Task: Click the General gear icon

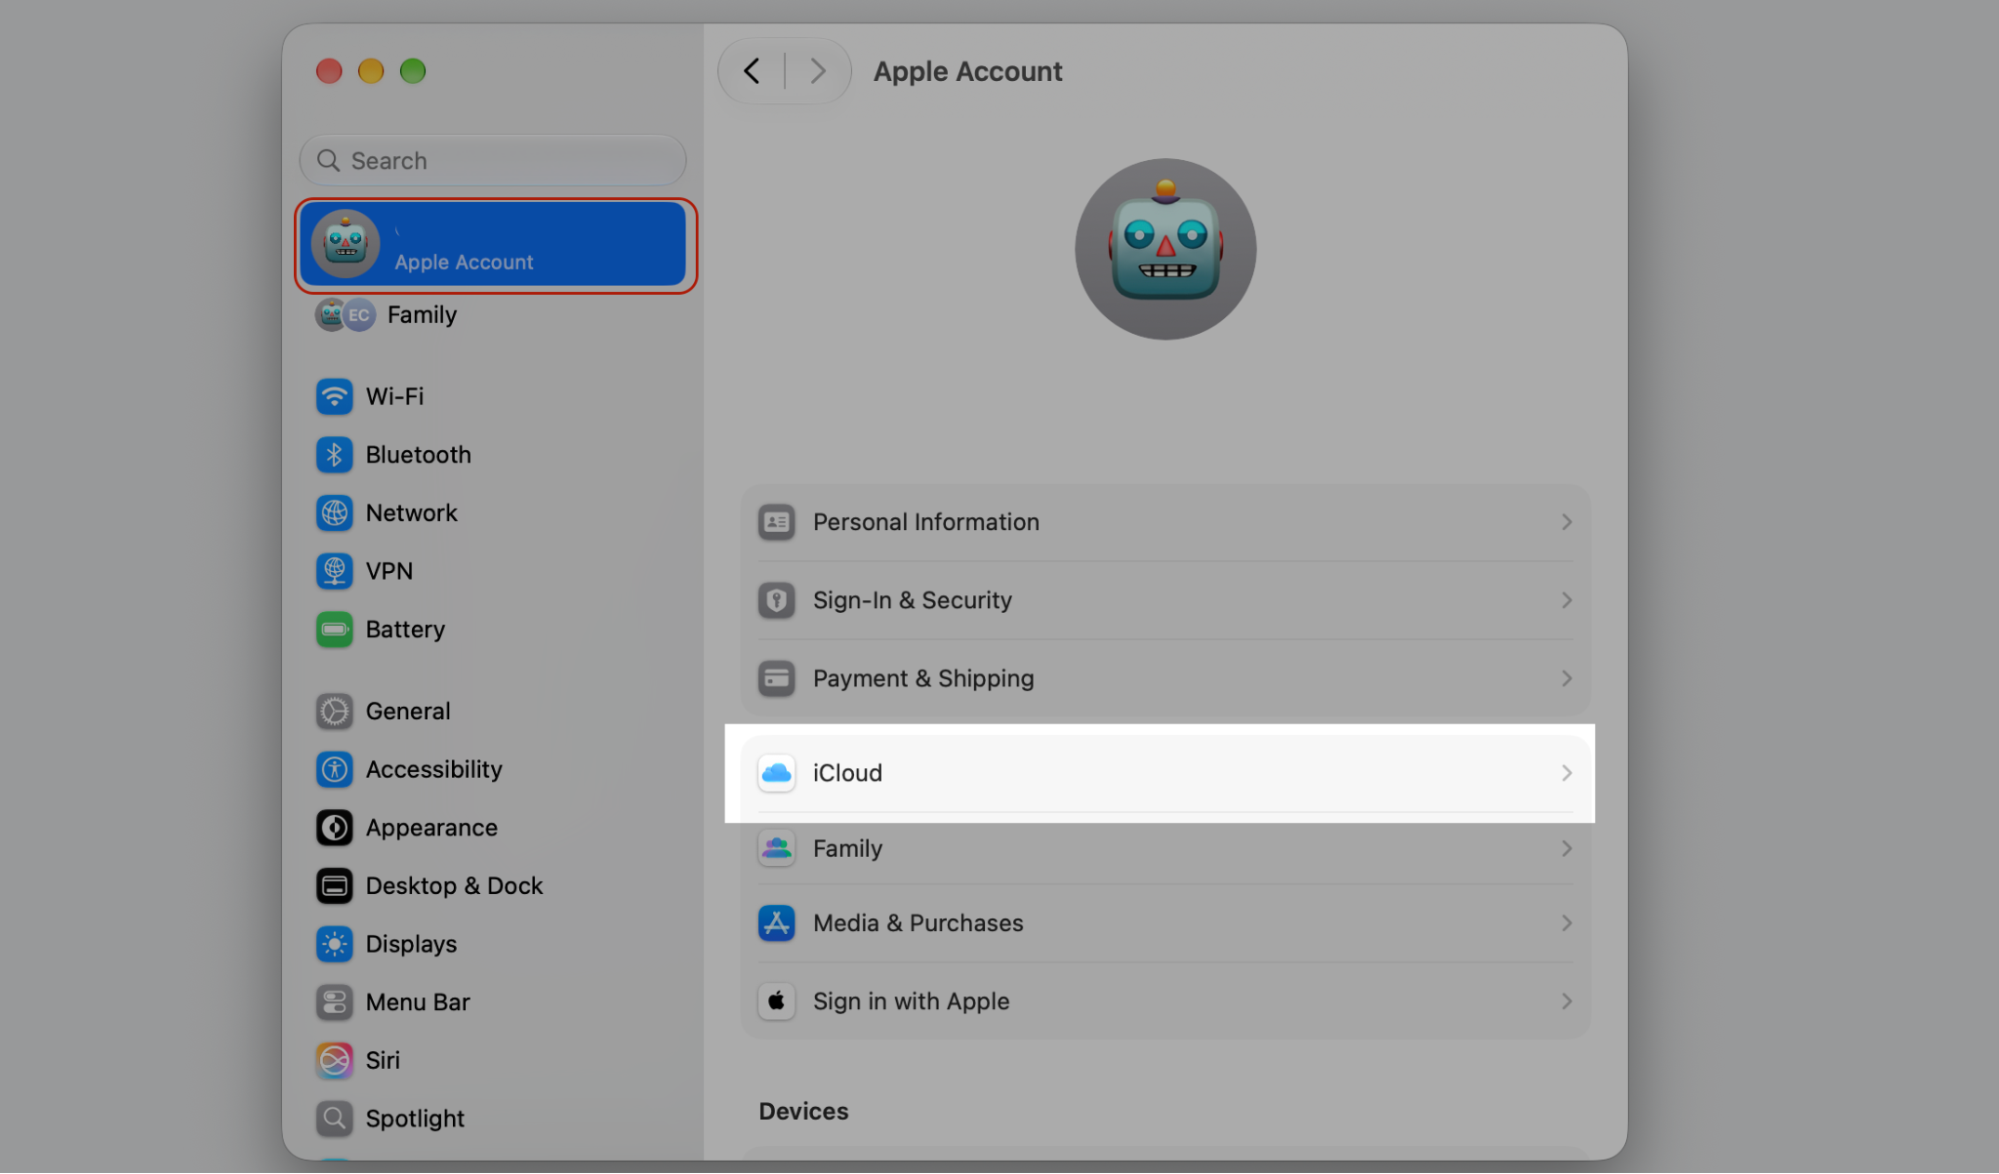Action: coord(334,711)
